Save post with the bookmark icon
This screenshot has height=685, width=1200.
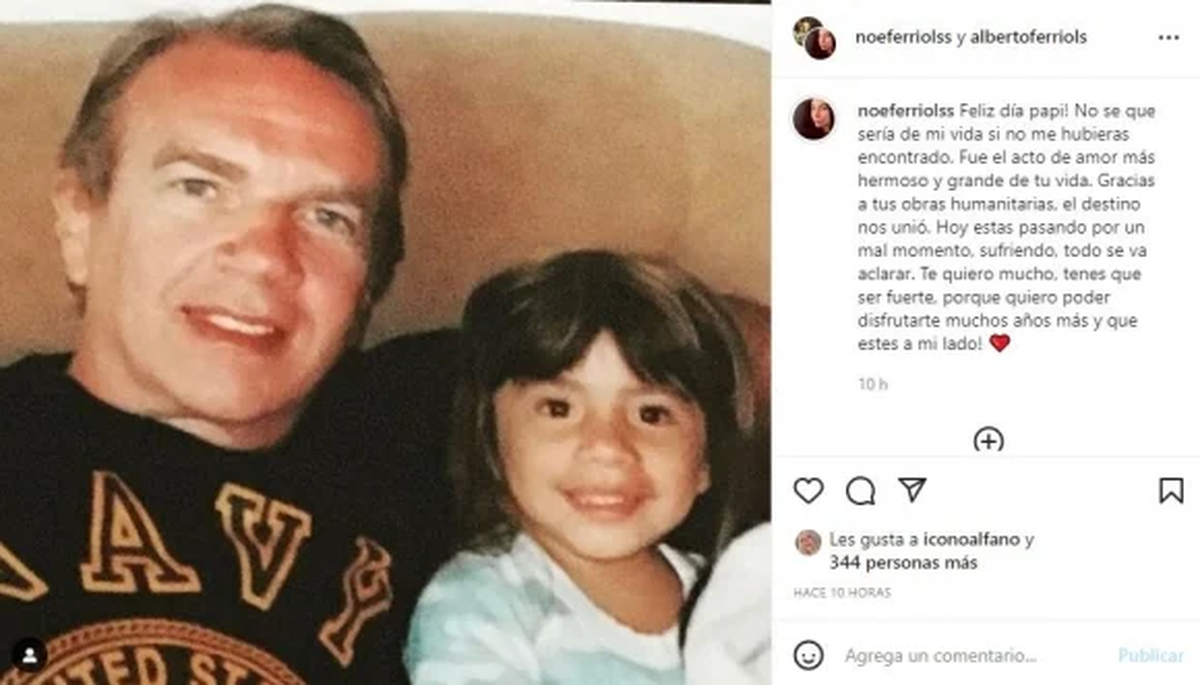pyautogui.click(x=1171, y=491)
